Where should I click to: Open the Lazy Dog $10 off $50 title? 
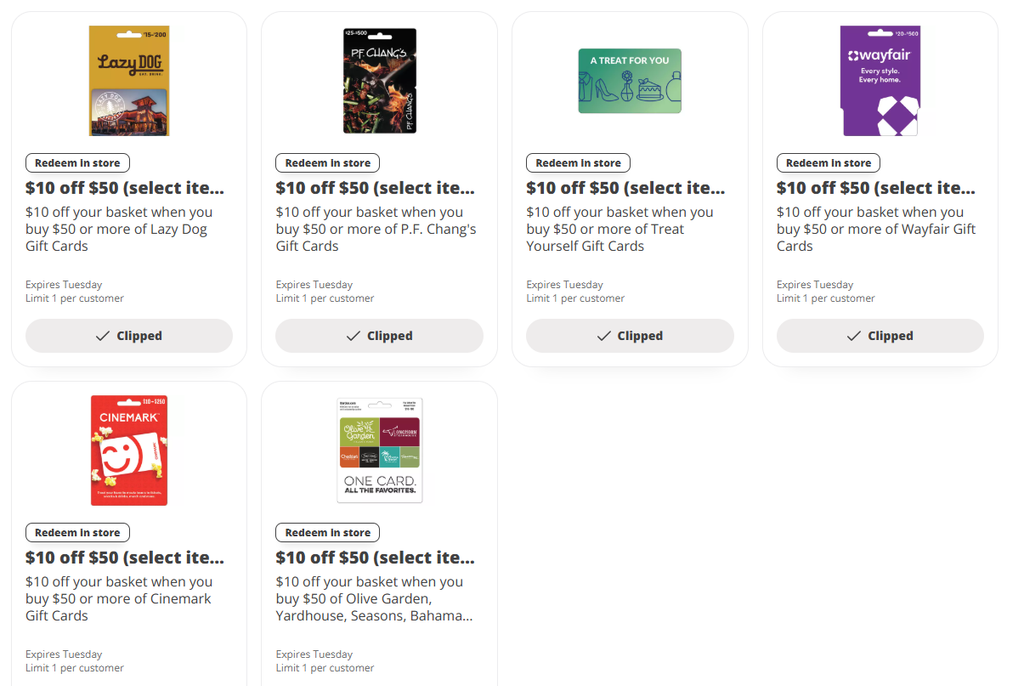(125, 188)
